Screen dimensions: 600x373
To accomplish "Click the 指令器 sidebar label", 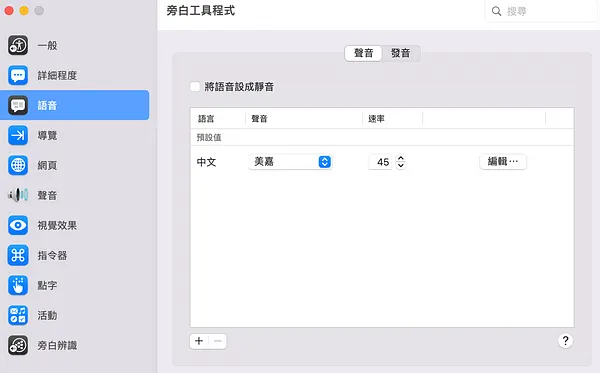I will point(52,255).
